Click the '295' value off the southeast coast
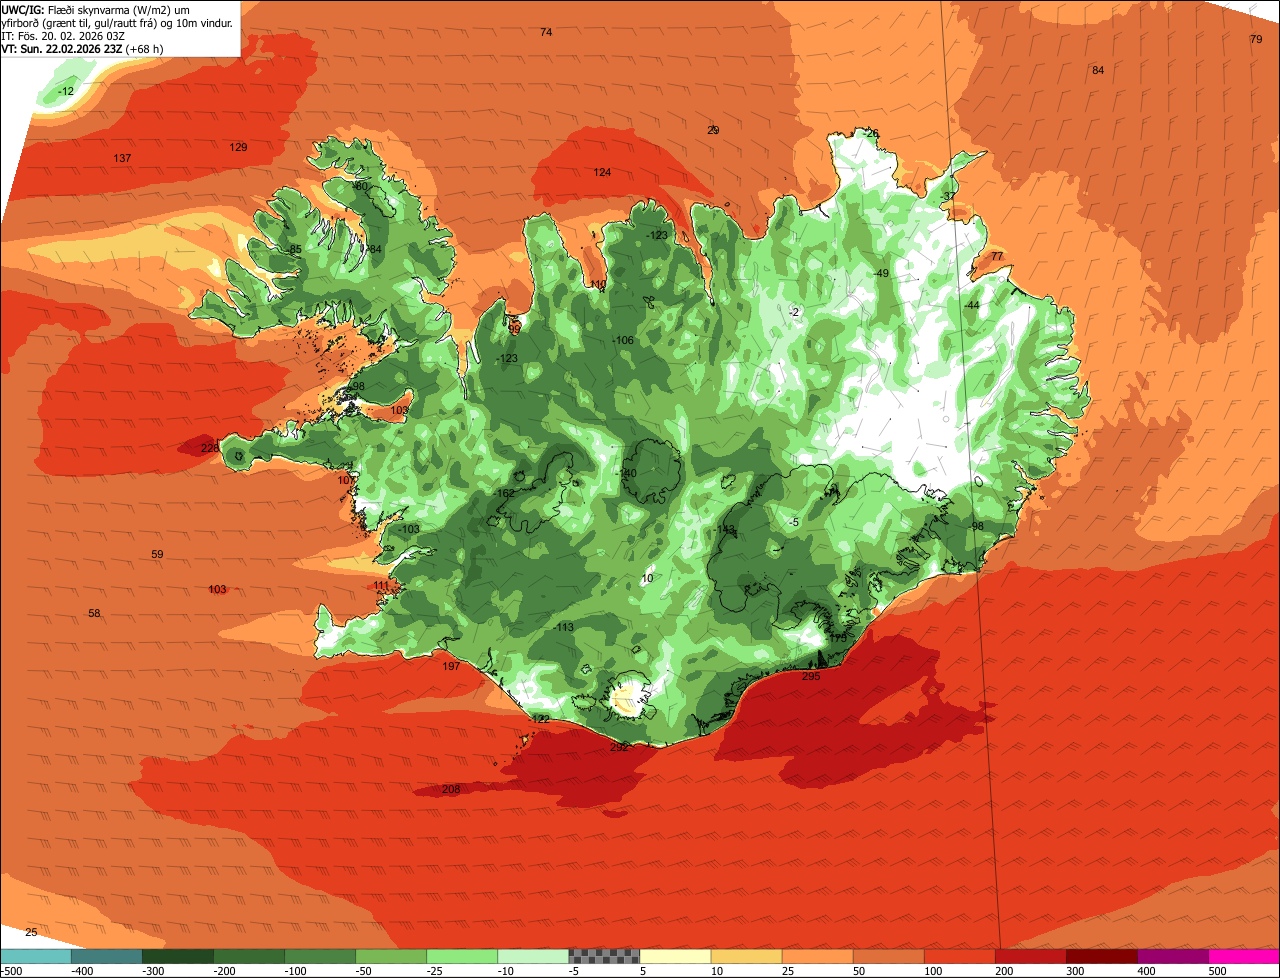 pos(811,676)
